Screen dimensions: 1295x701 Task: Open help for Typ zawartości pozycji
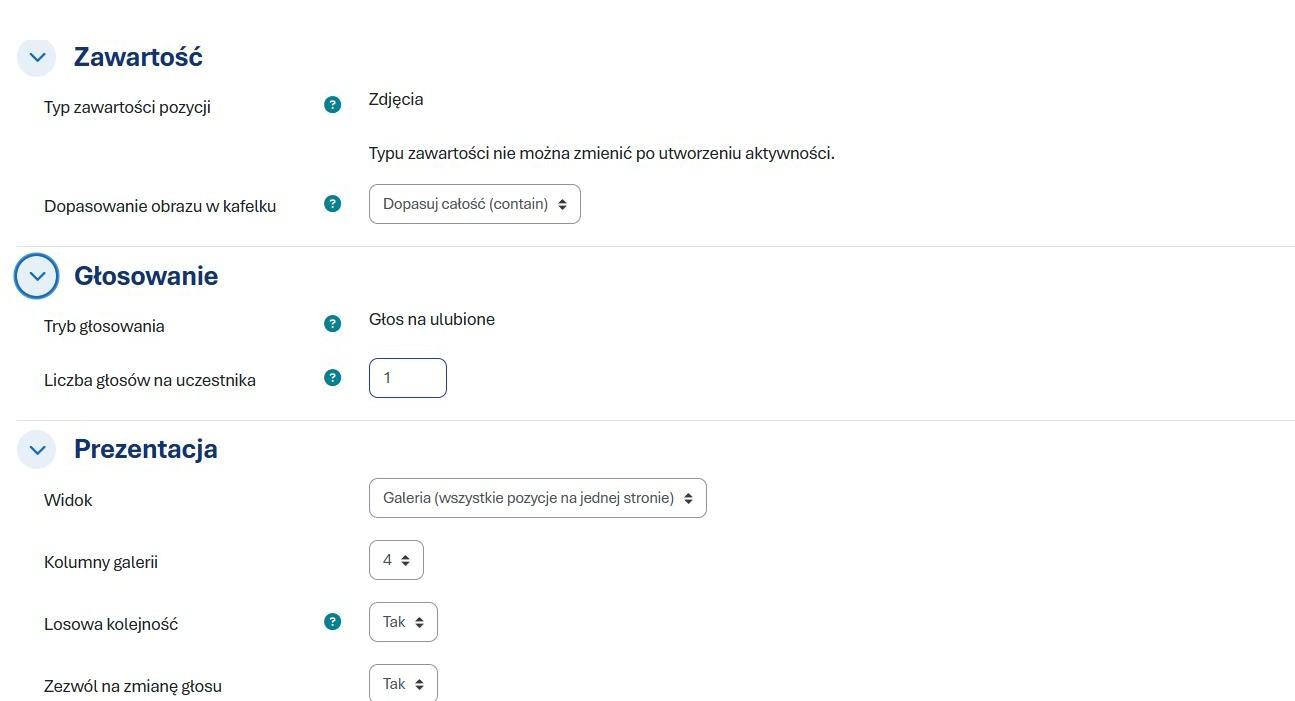pyautogui.click(x=333, y=104)
